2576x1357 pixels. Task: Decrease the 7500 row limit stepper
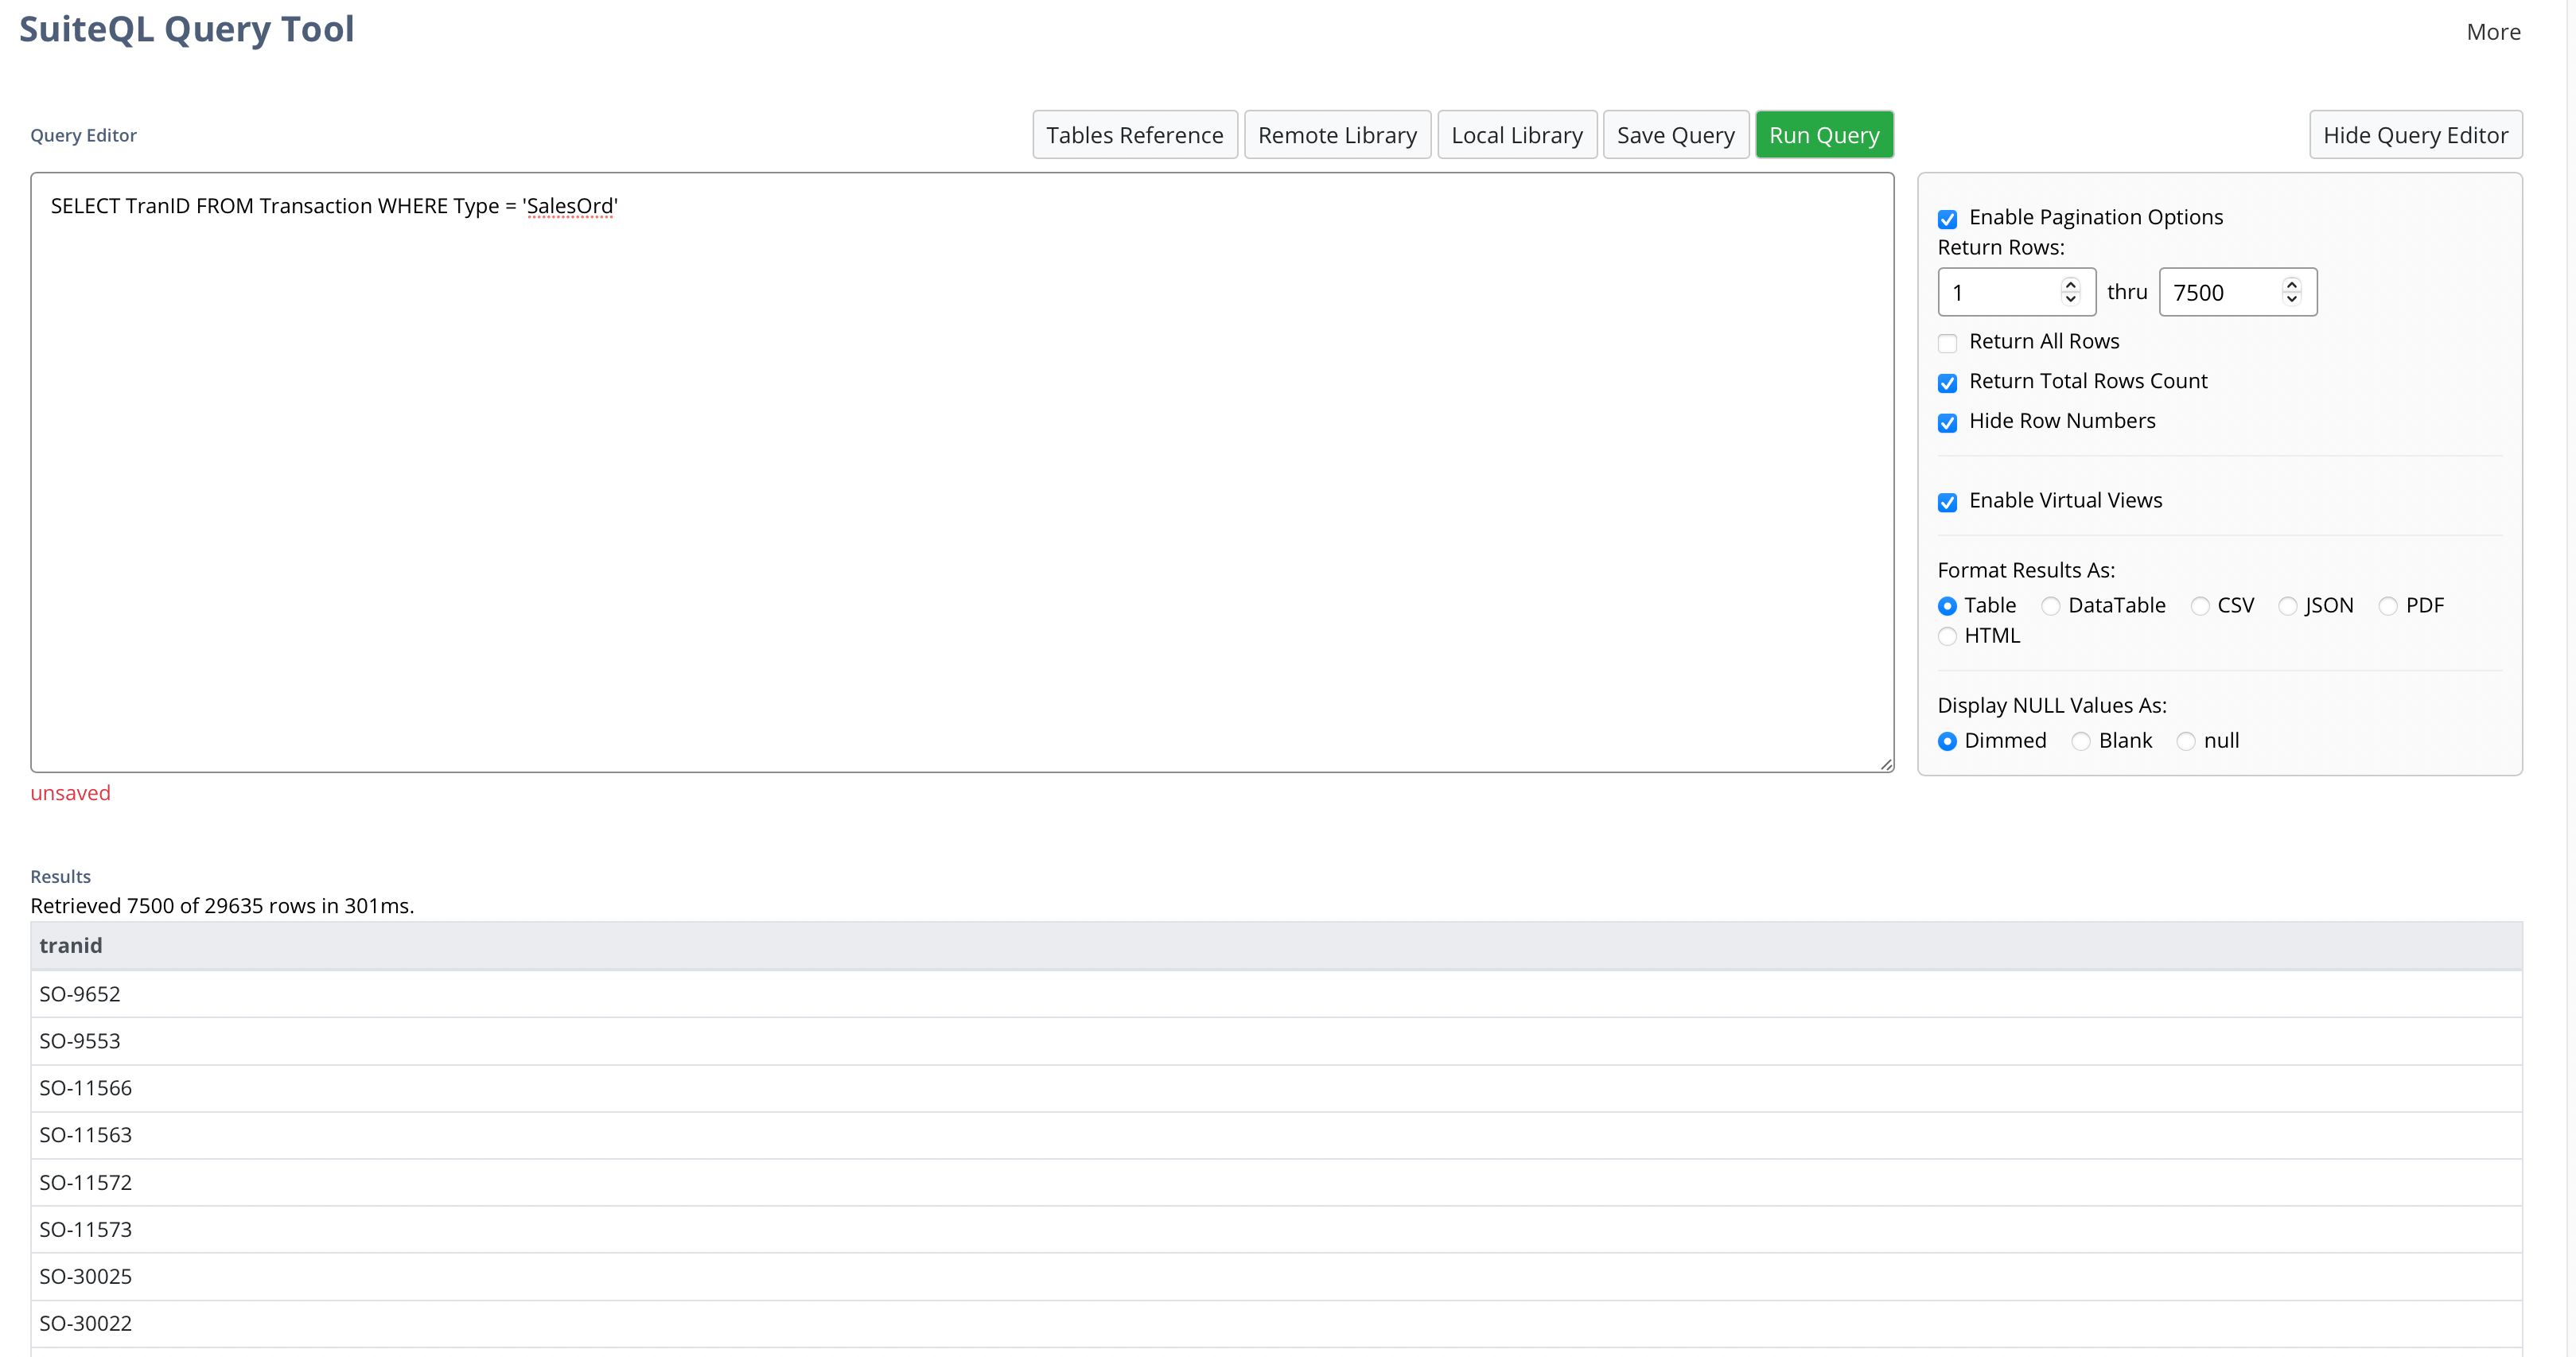coord(2292,299)
